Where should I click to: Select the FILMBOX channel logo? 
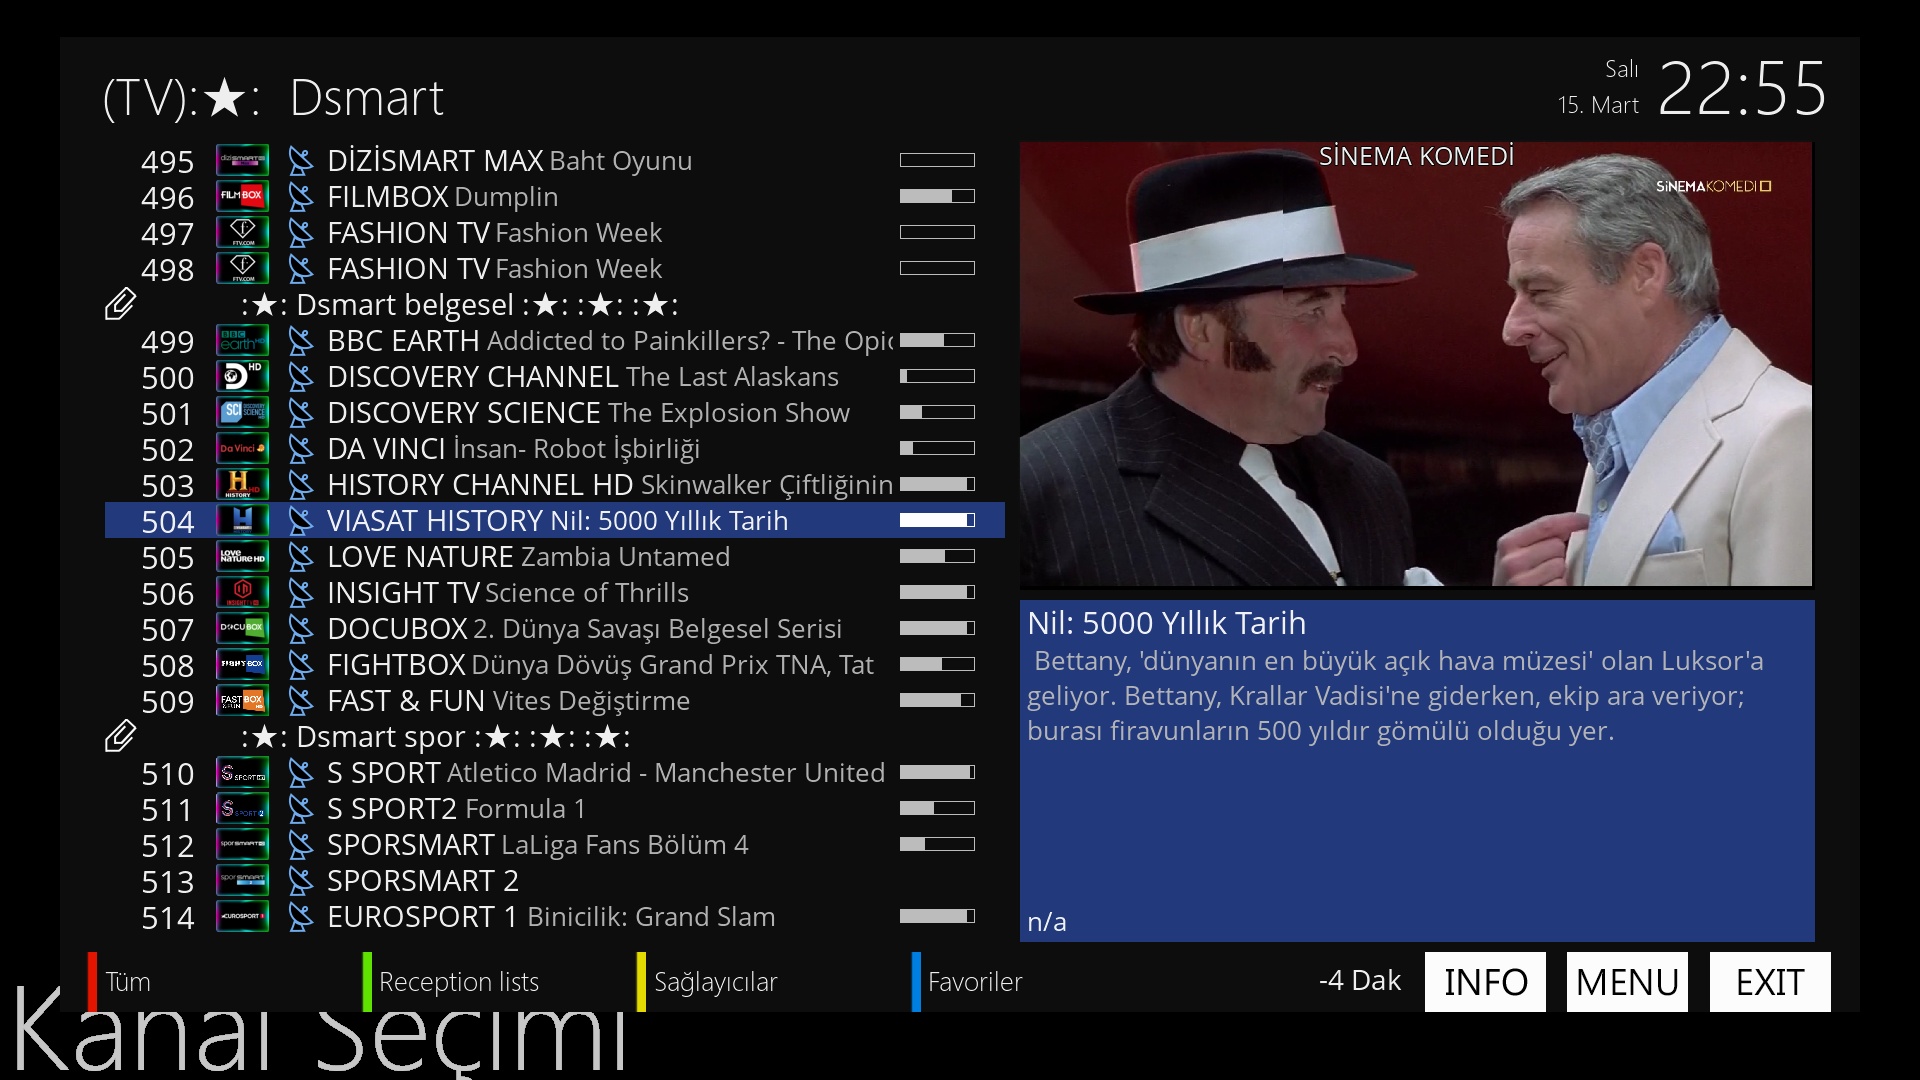tap(243, 196)
